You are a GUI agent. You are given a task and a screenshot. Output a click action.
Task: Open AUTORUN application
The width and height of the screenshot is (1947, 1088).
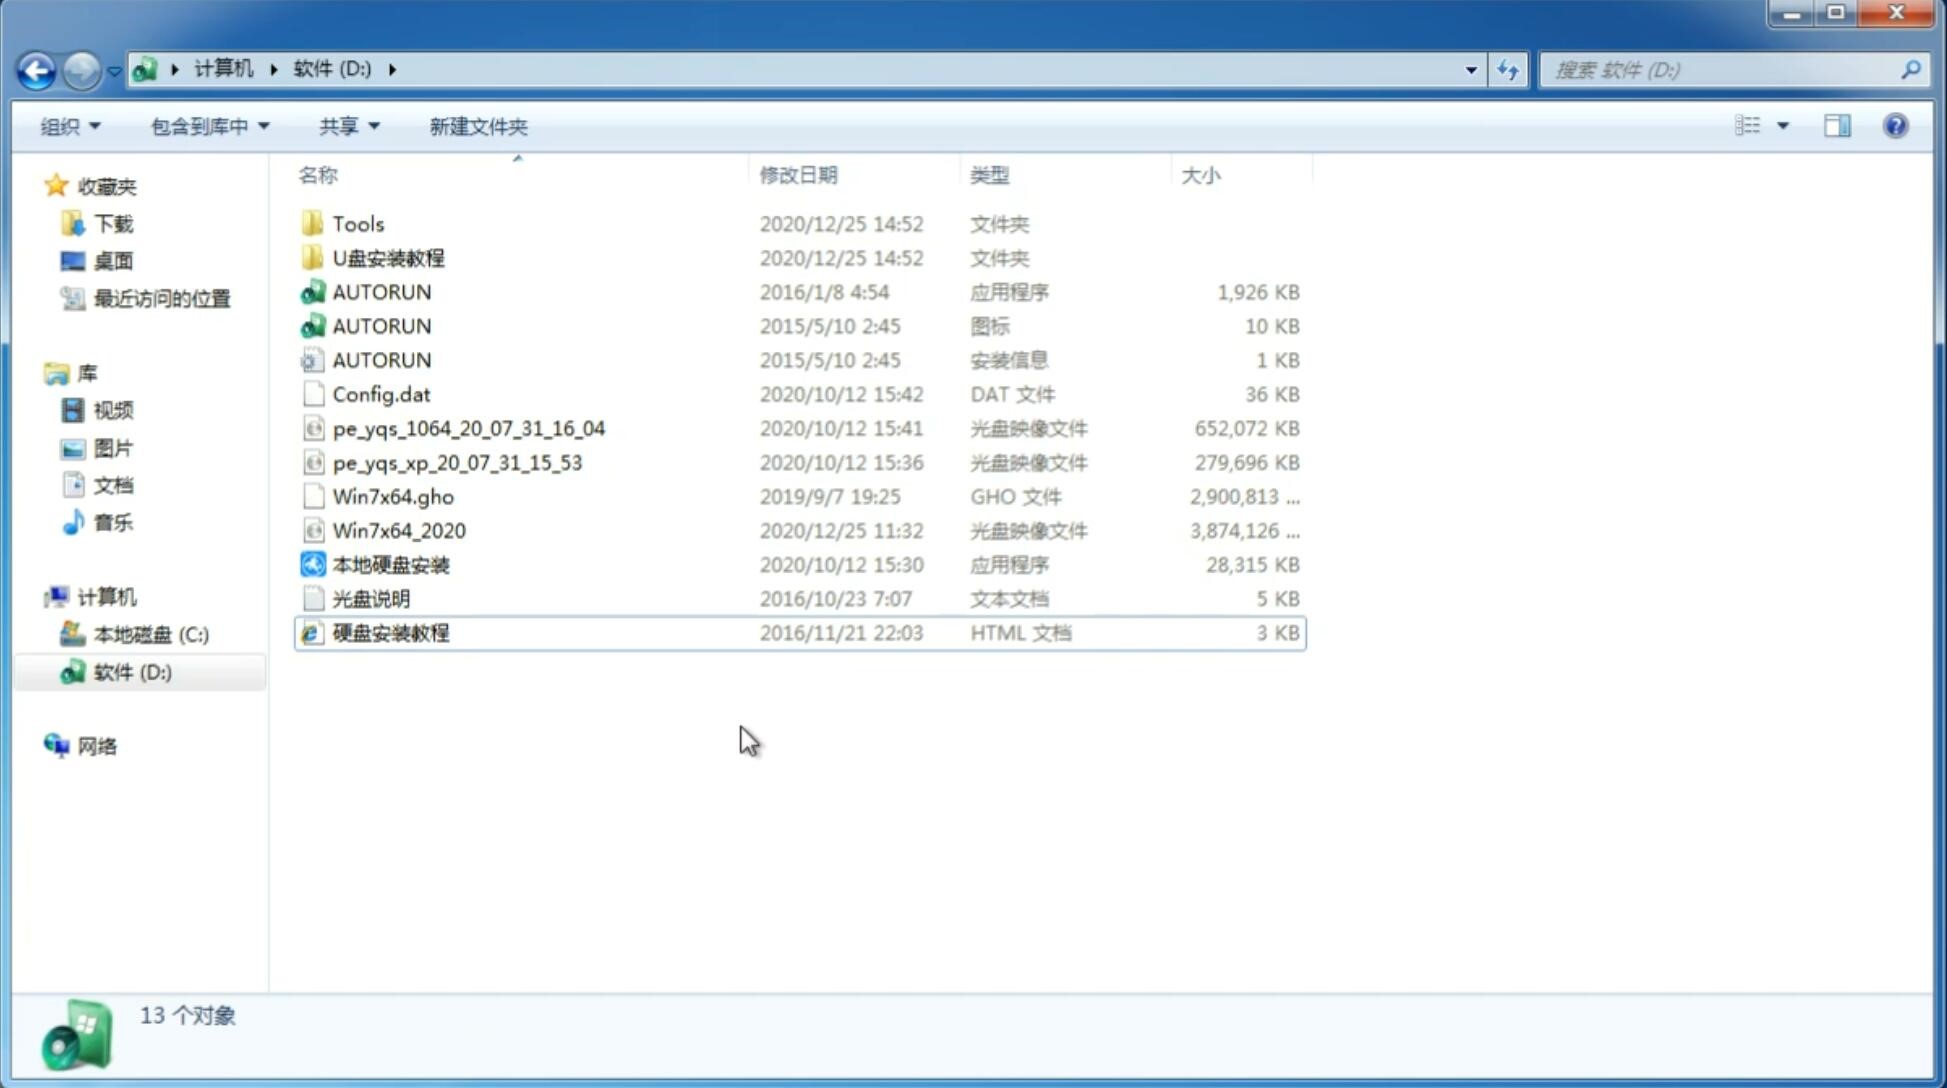[x=382, y=291]
